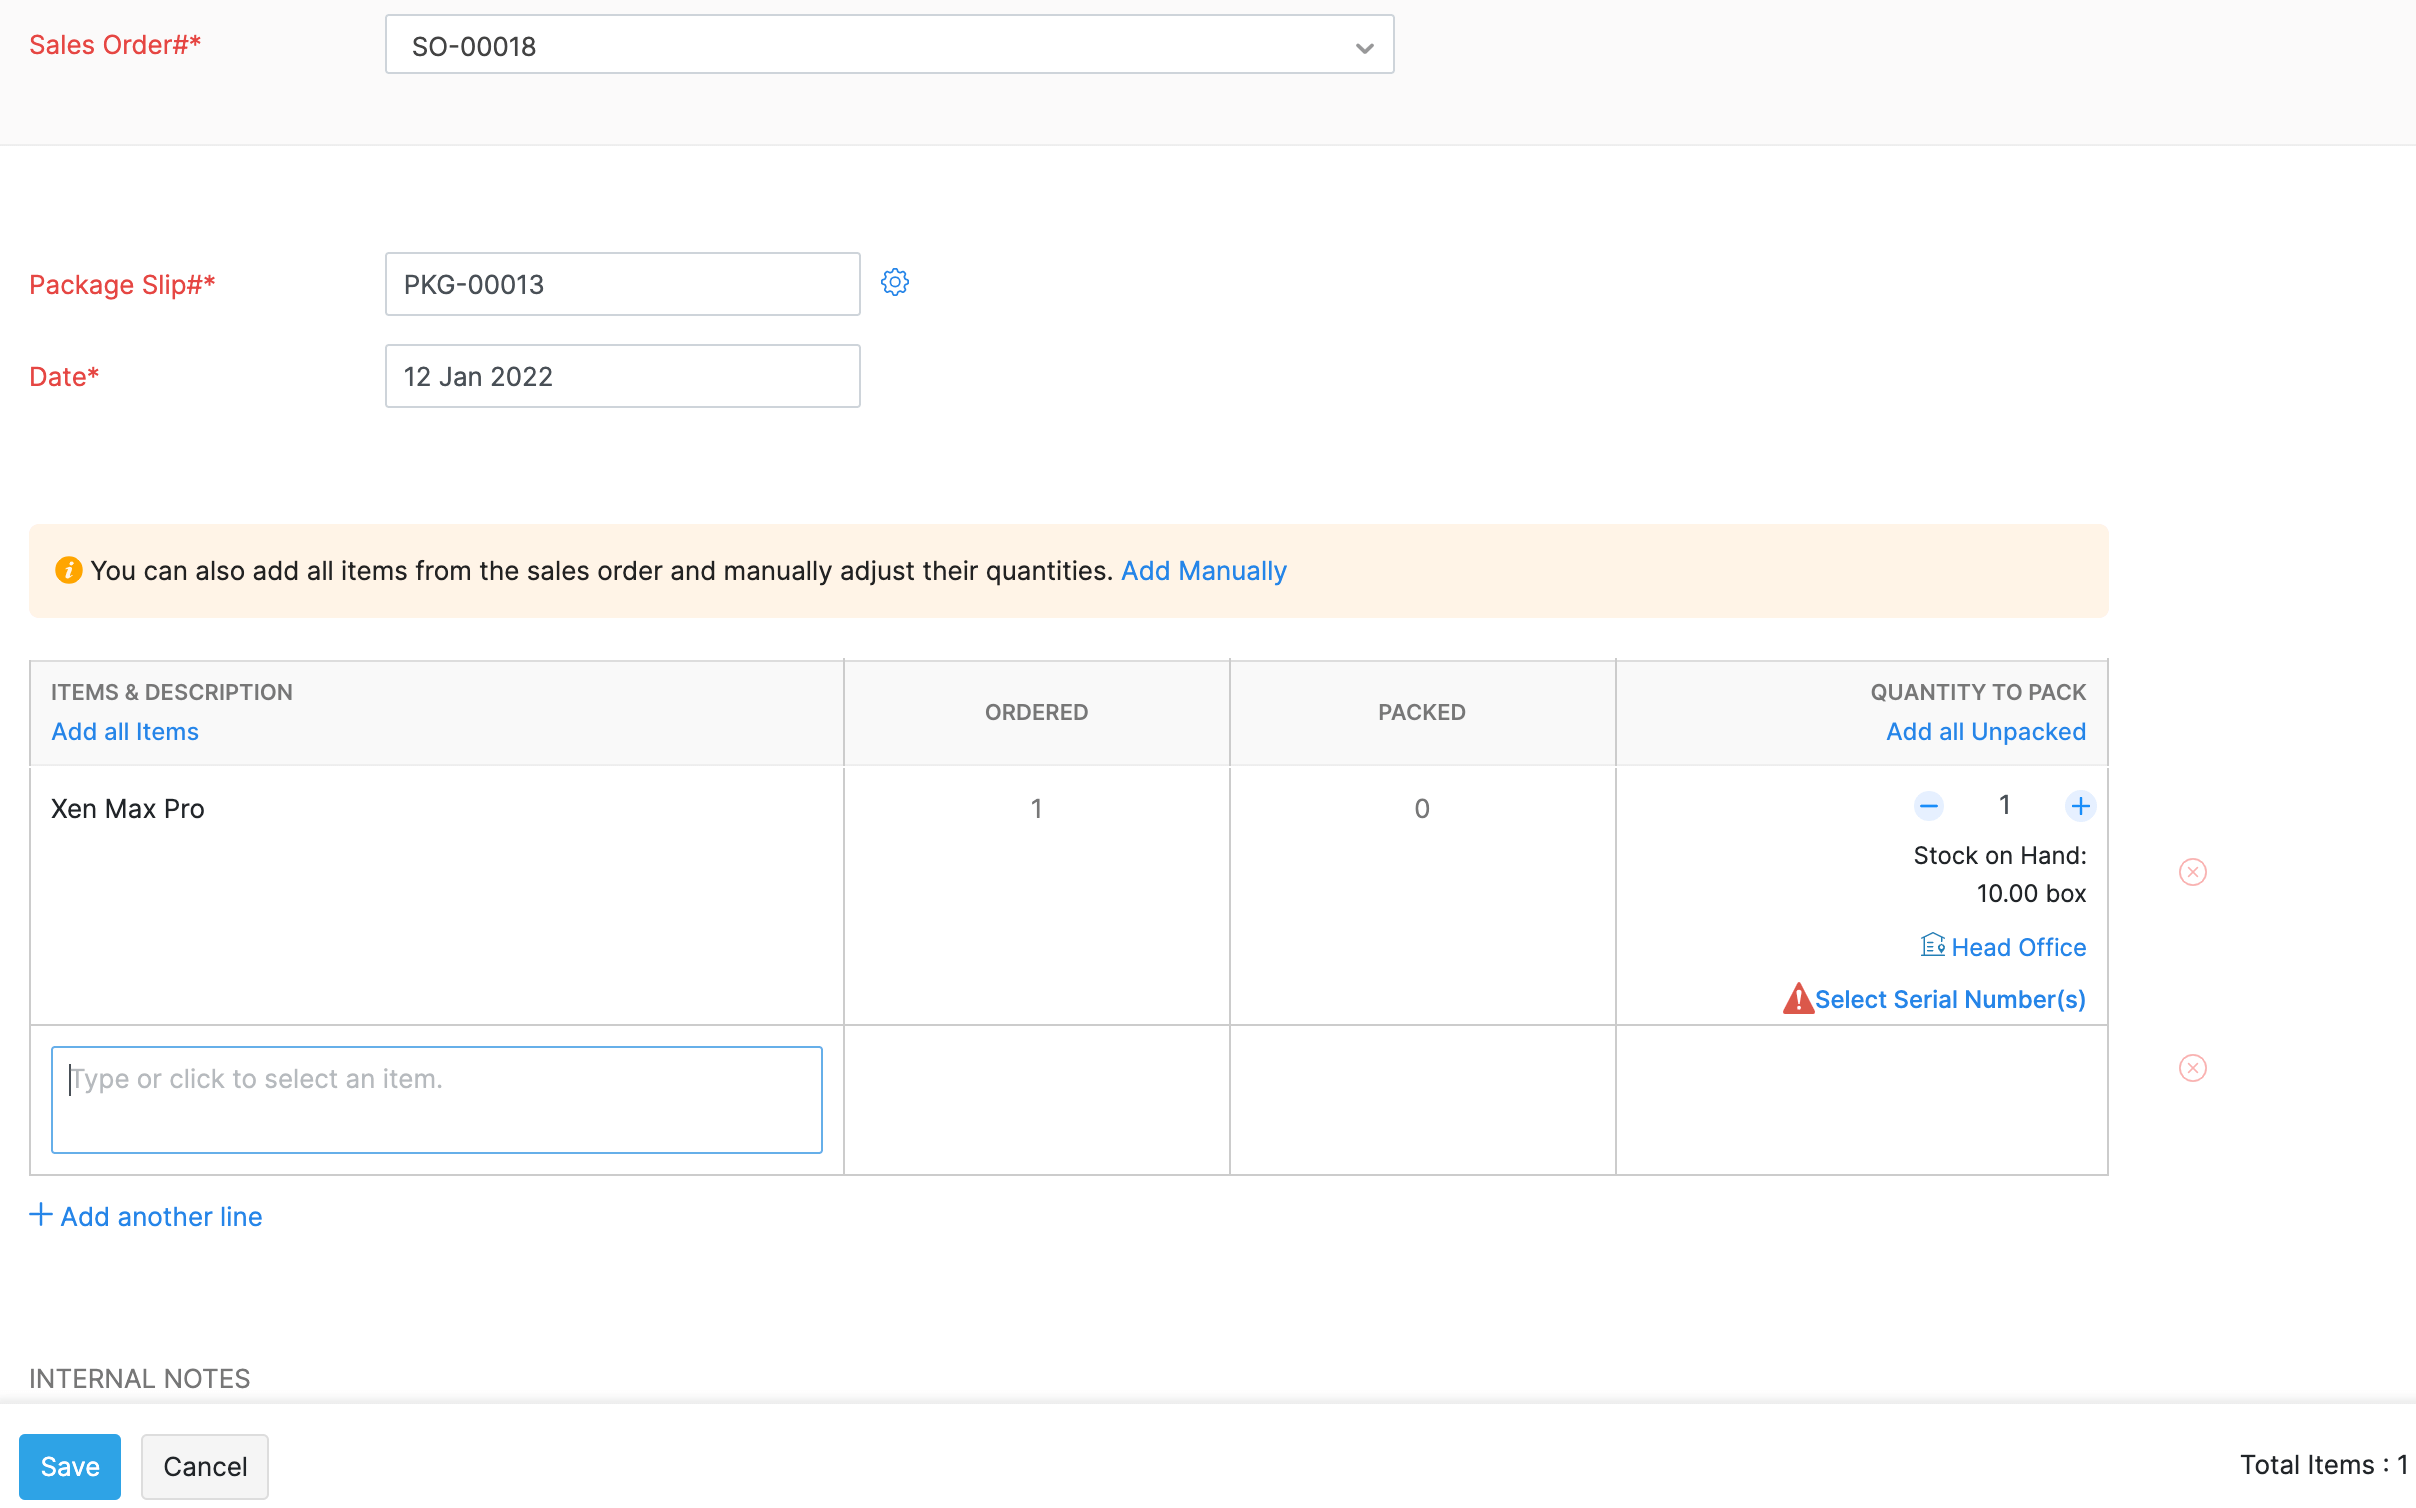Open the Date picker showing 12 Jan 2022

point(621,376)
